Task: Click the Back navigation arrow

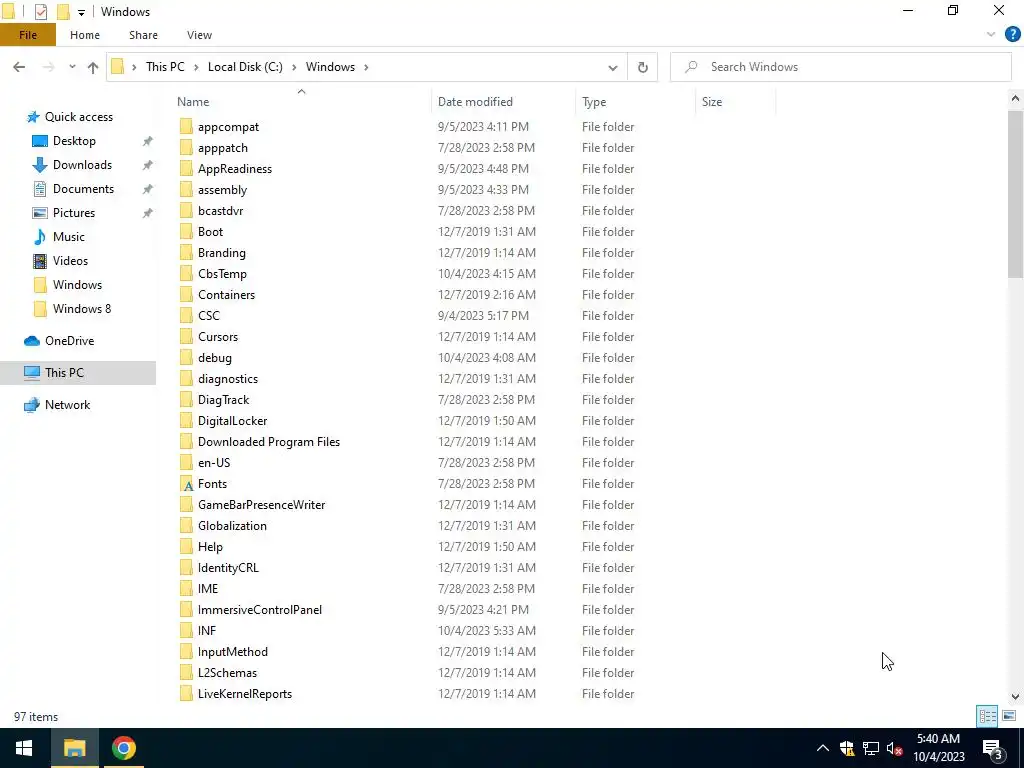Action: [x=19, y=67]
